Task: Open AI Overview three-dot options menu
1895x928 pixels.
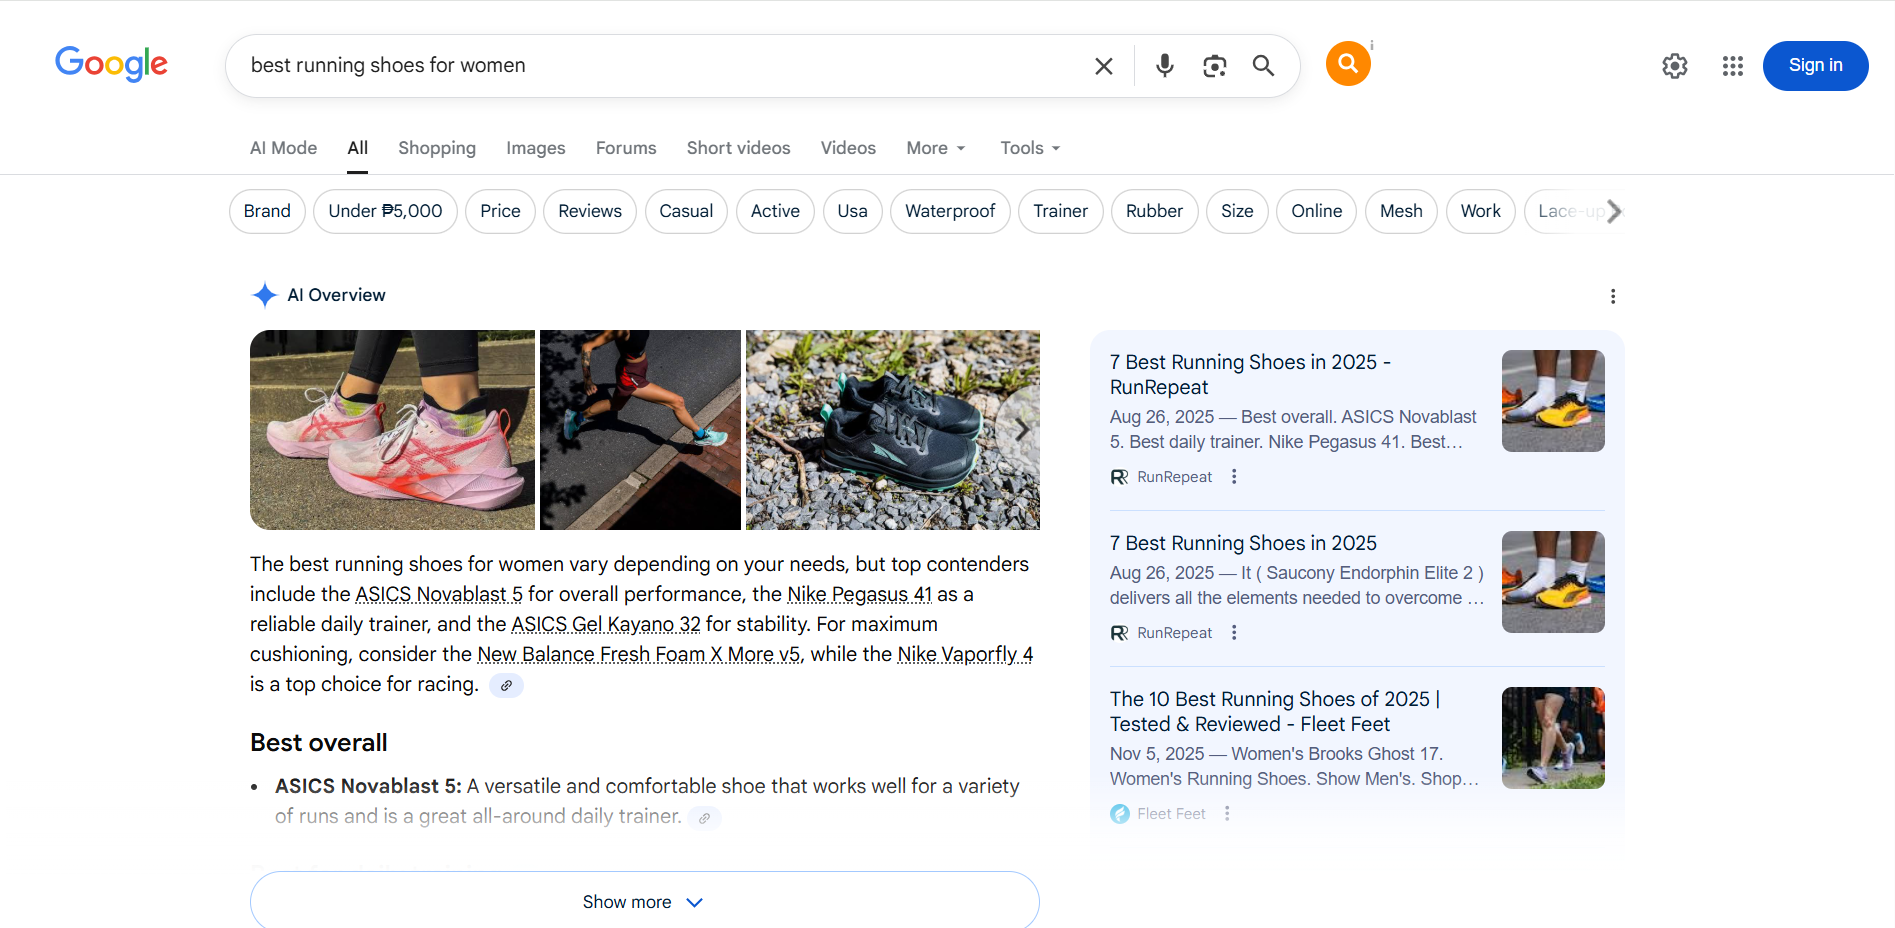Action: click(1612, 296)
